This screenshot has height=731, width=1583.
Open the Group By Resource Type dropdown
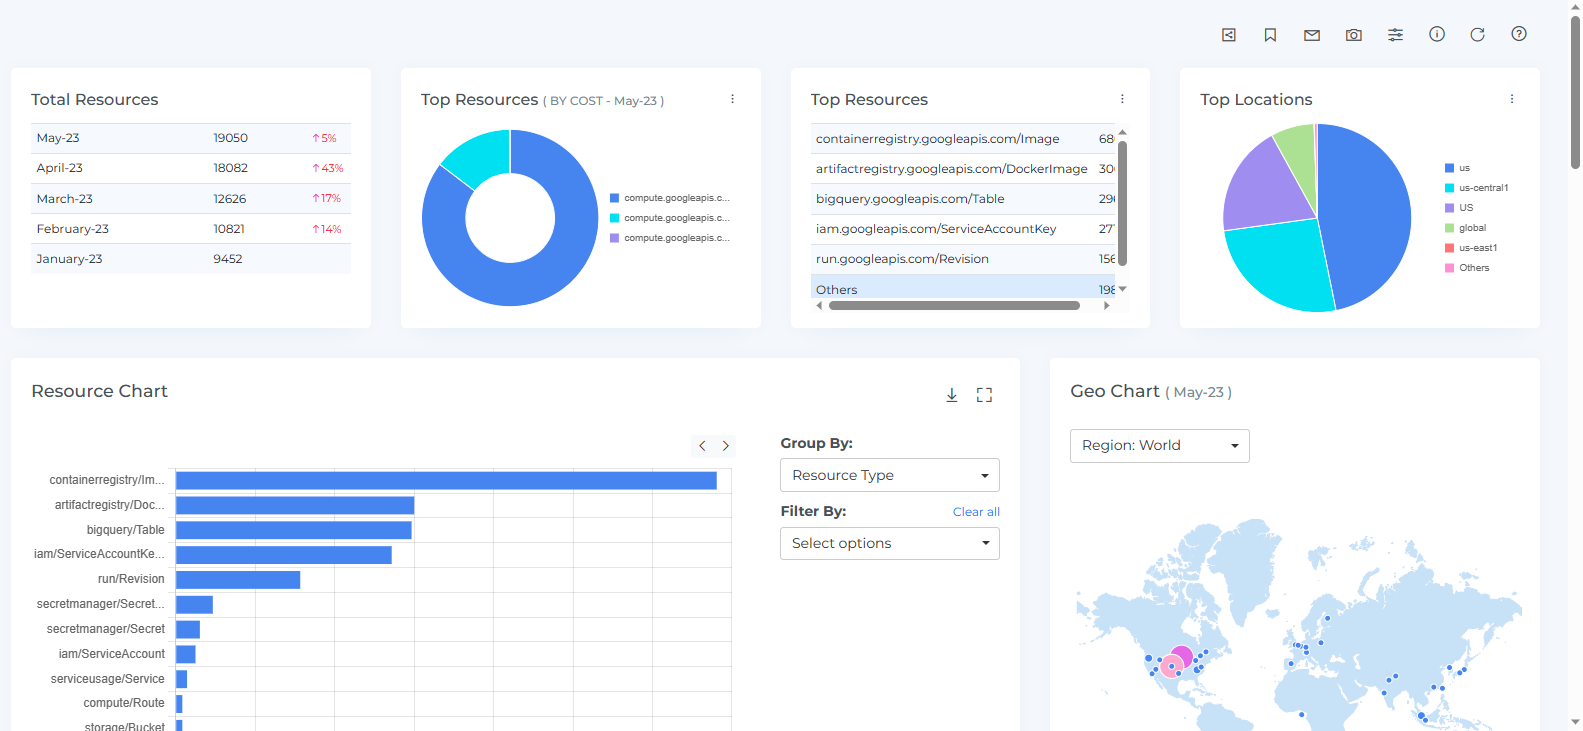pyautogui.click(x=889, y=475)
